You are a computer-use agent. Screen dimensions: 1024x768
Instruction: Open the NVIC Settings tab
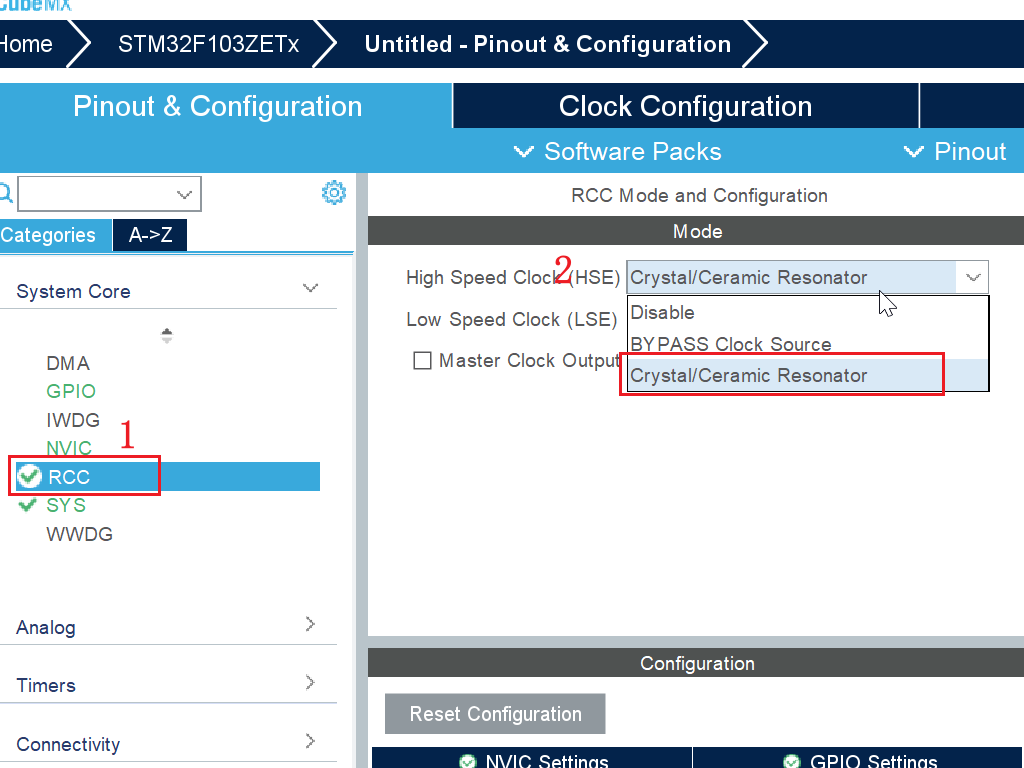[532, 758]
